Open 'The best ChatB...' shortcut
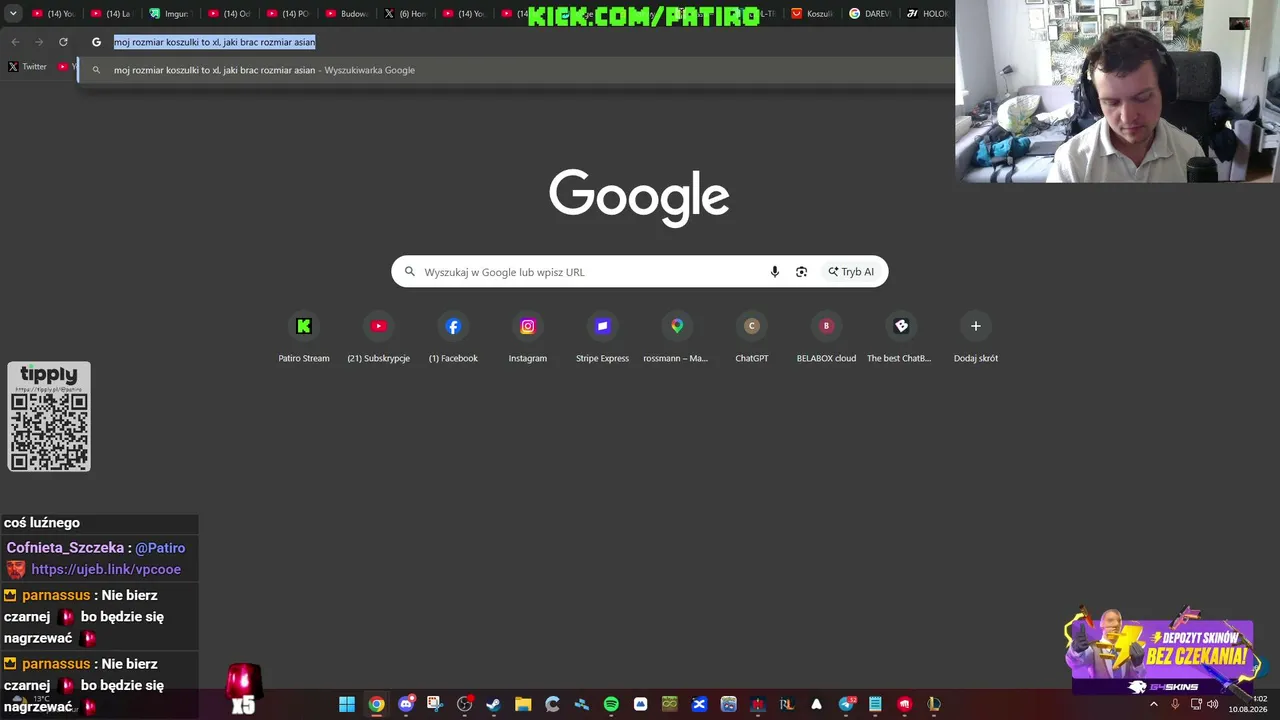Image resolution: width=1280 pixels, height=720 pixels. (901, 338)
